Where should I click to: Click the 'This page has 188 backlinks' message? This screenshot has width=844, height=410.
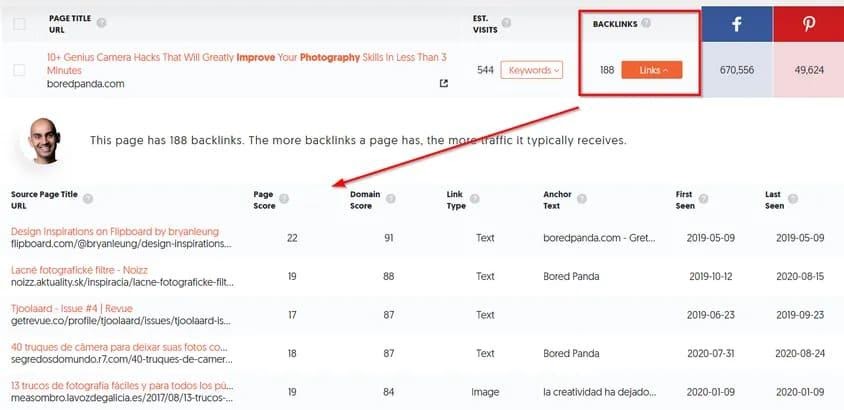358,141
